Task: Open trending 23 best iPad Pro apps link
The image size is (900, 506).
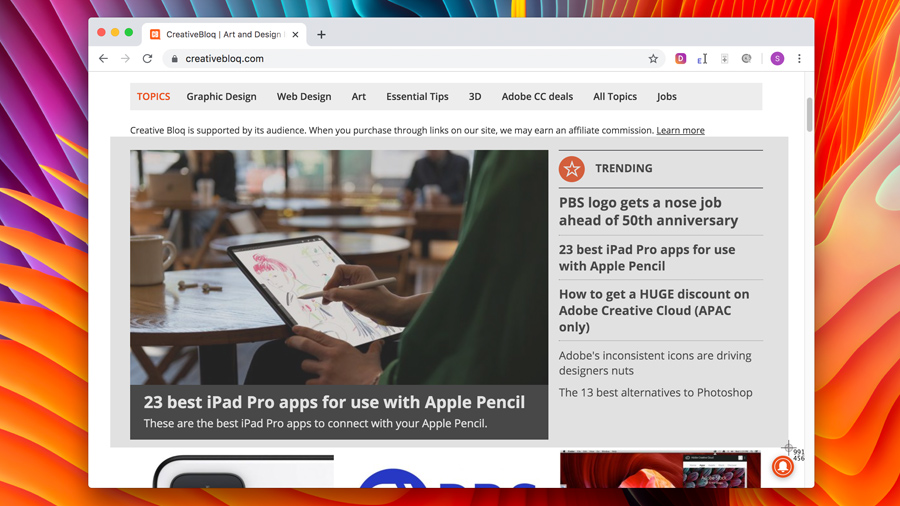Action: point(647,258)
